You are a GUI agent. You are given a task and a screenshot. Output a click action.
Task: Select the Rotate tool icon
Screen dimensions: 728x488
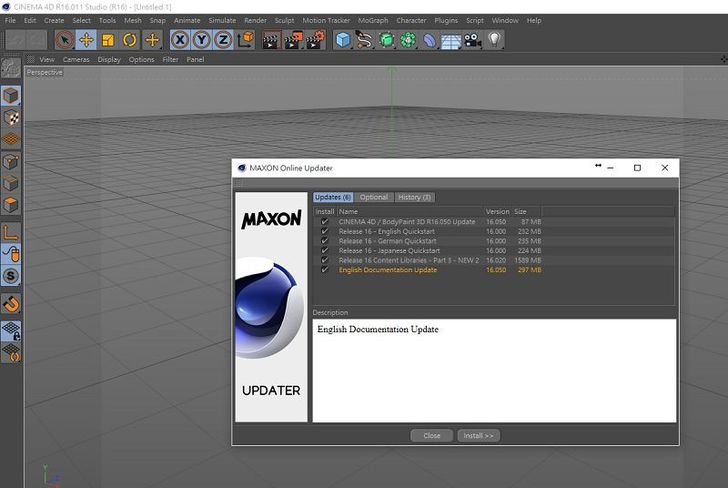click(x=130, y=40)
